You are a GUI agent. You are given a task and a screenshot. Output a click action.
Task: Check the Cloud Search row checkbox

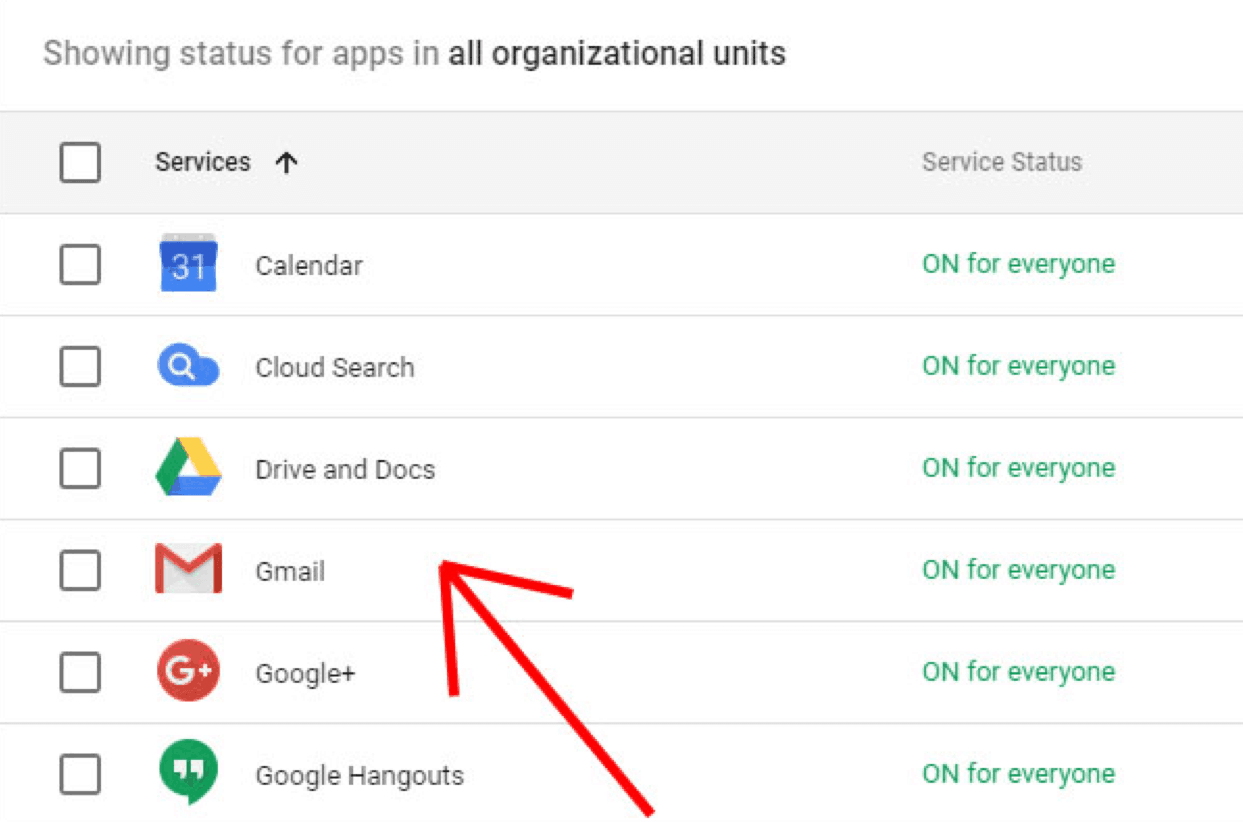pyautogui.click(x=80, y=367)
